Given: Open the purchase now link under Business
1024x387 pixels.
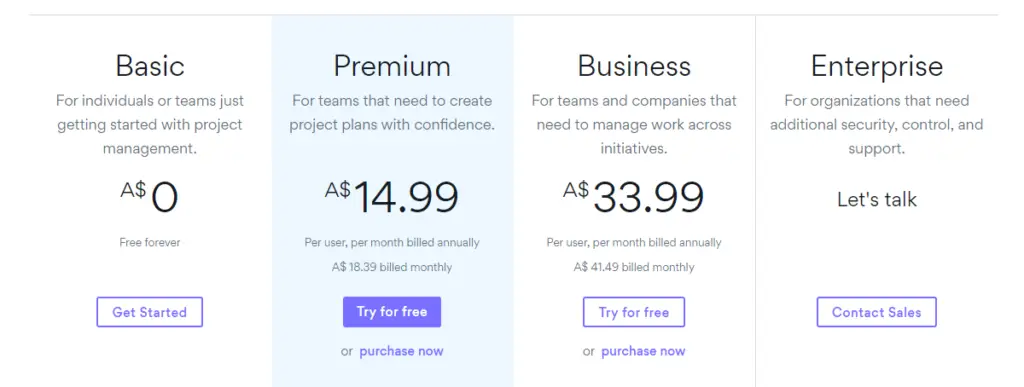Looking at the screenshot, I should [643, 351].
